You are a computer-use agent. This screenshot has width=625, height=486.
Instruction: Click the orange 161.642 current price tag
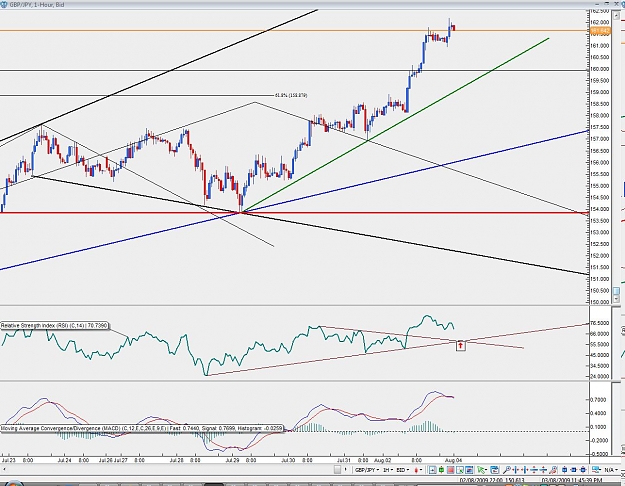599,31
